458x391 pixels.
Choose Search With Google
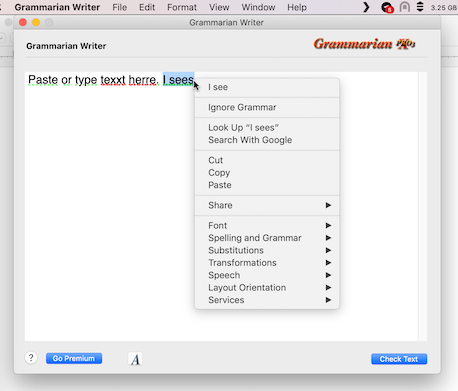(x=267, y=140)
